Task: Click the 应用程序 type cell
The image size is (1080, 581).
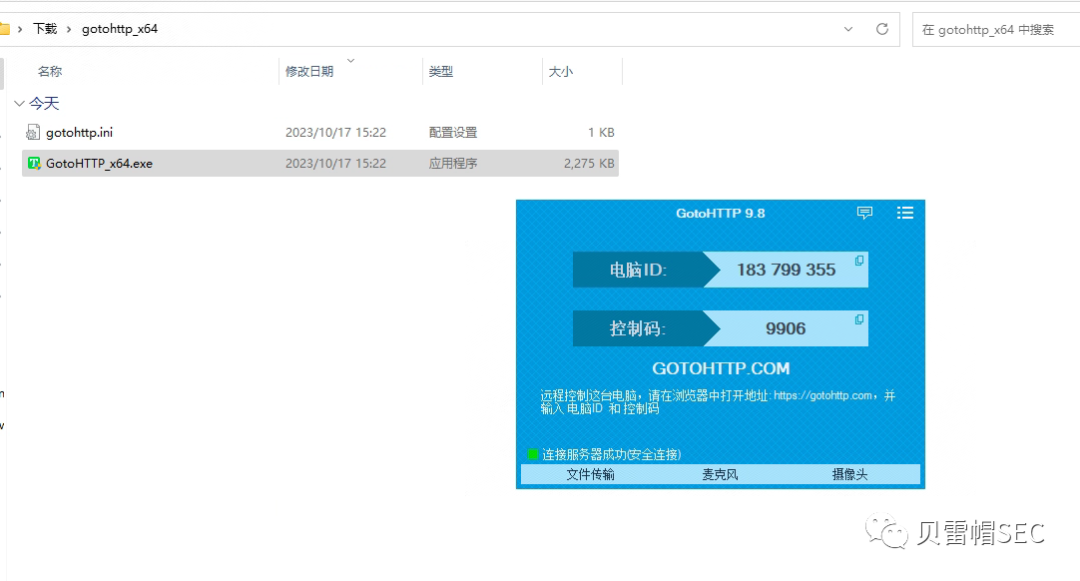Action: pyautogui.click(x=453, y=163)
